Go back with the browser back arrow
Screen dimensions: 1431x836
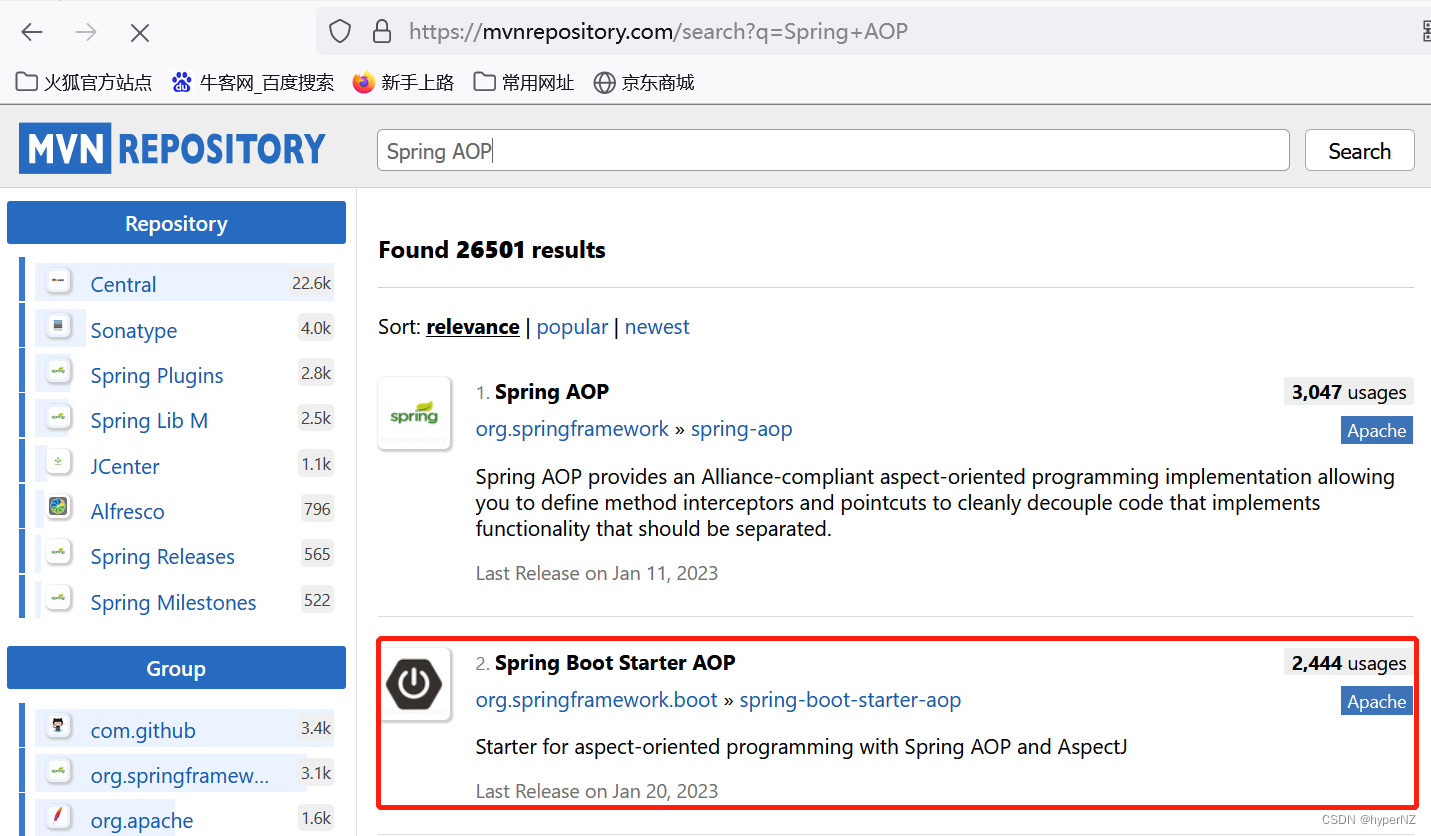pos(32,32)
